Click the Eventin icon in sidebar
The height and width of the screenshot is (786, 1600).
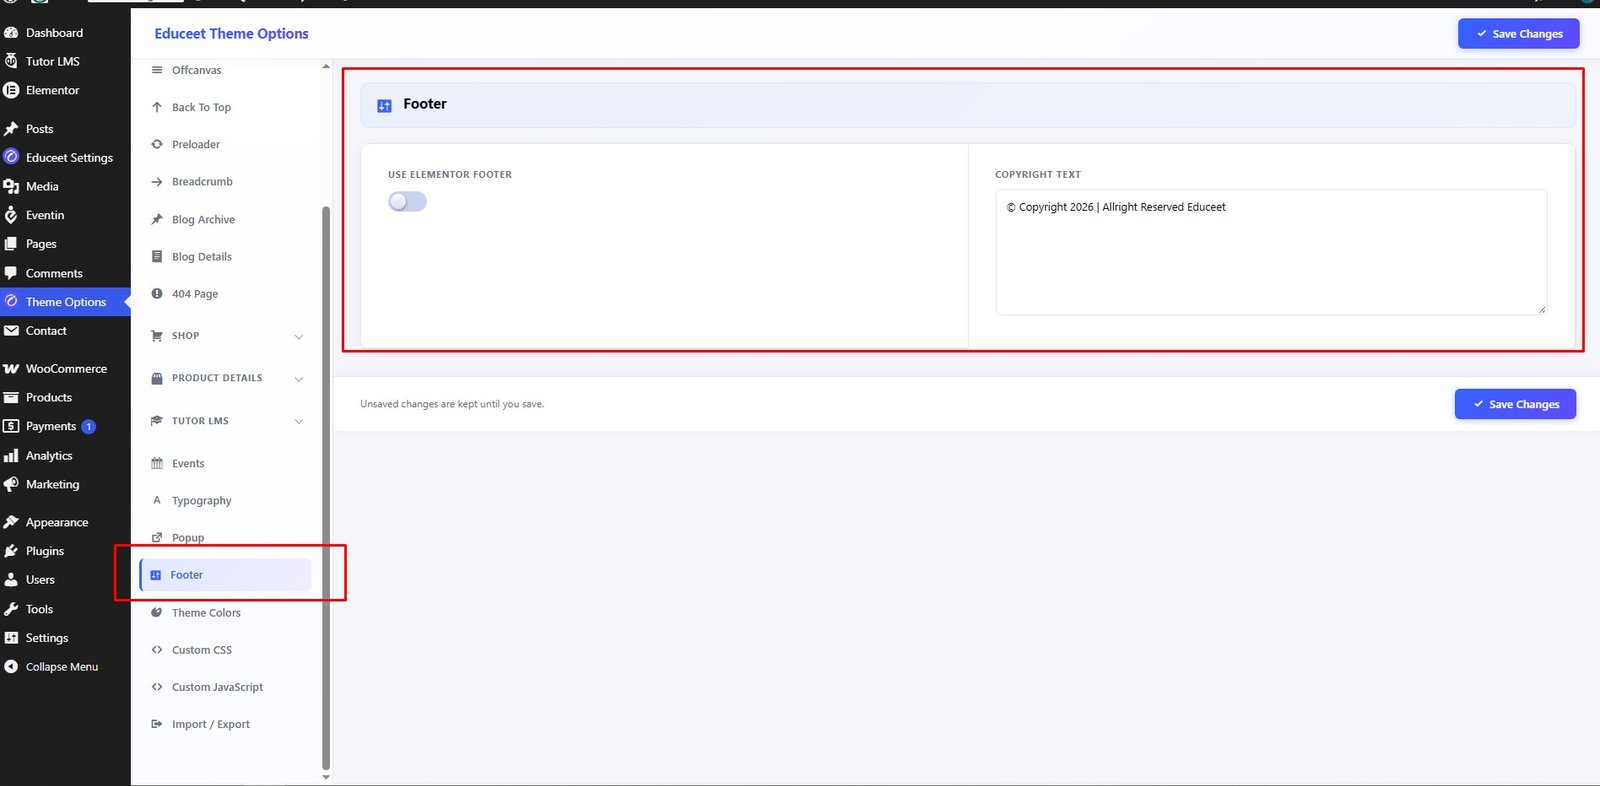click(11, 215)
